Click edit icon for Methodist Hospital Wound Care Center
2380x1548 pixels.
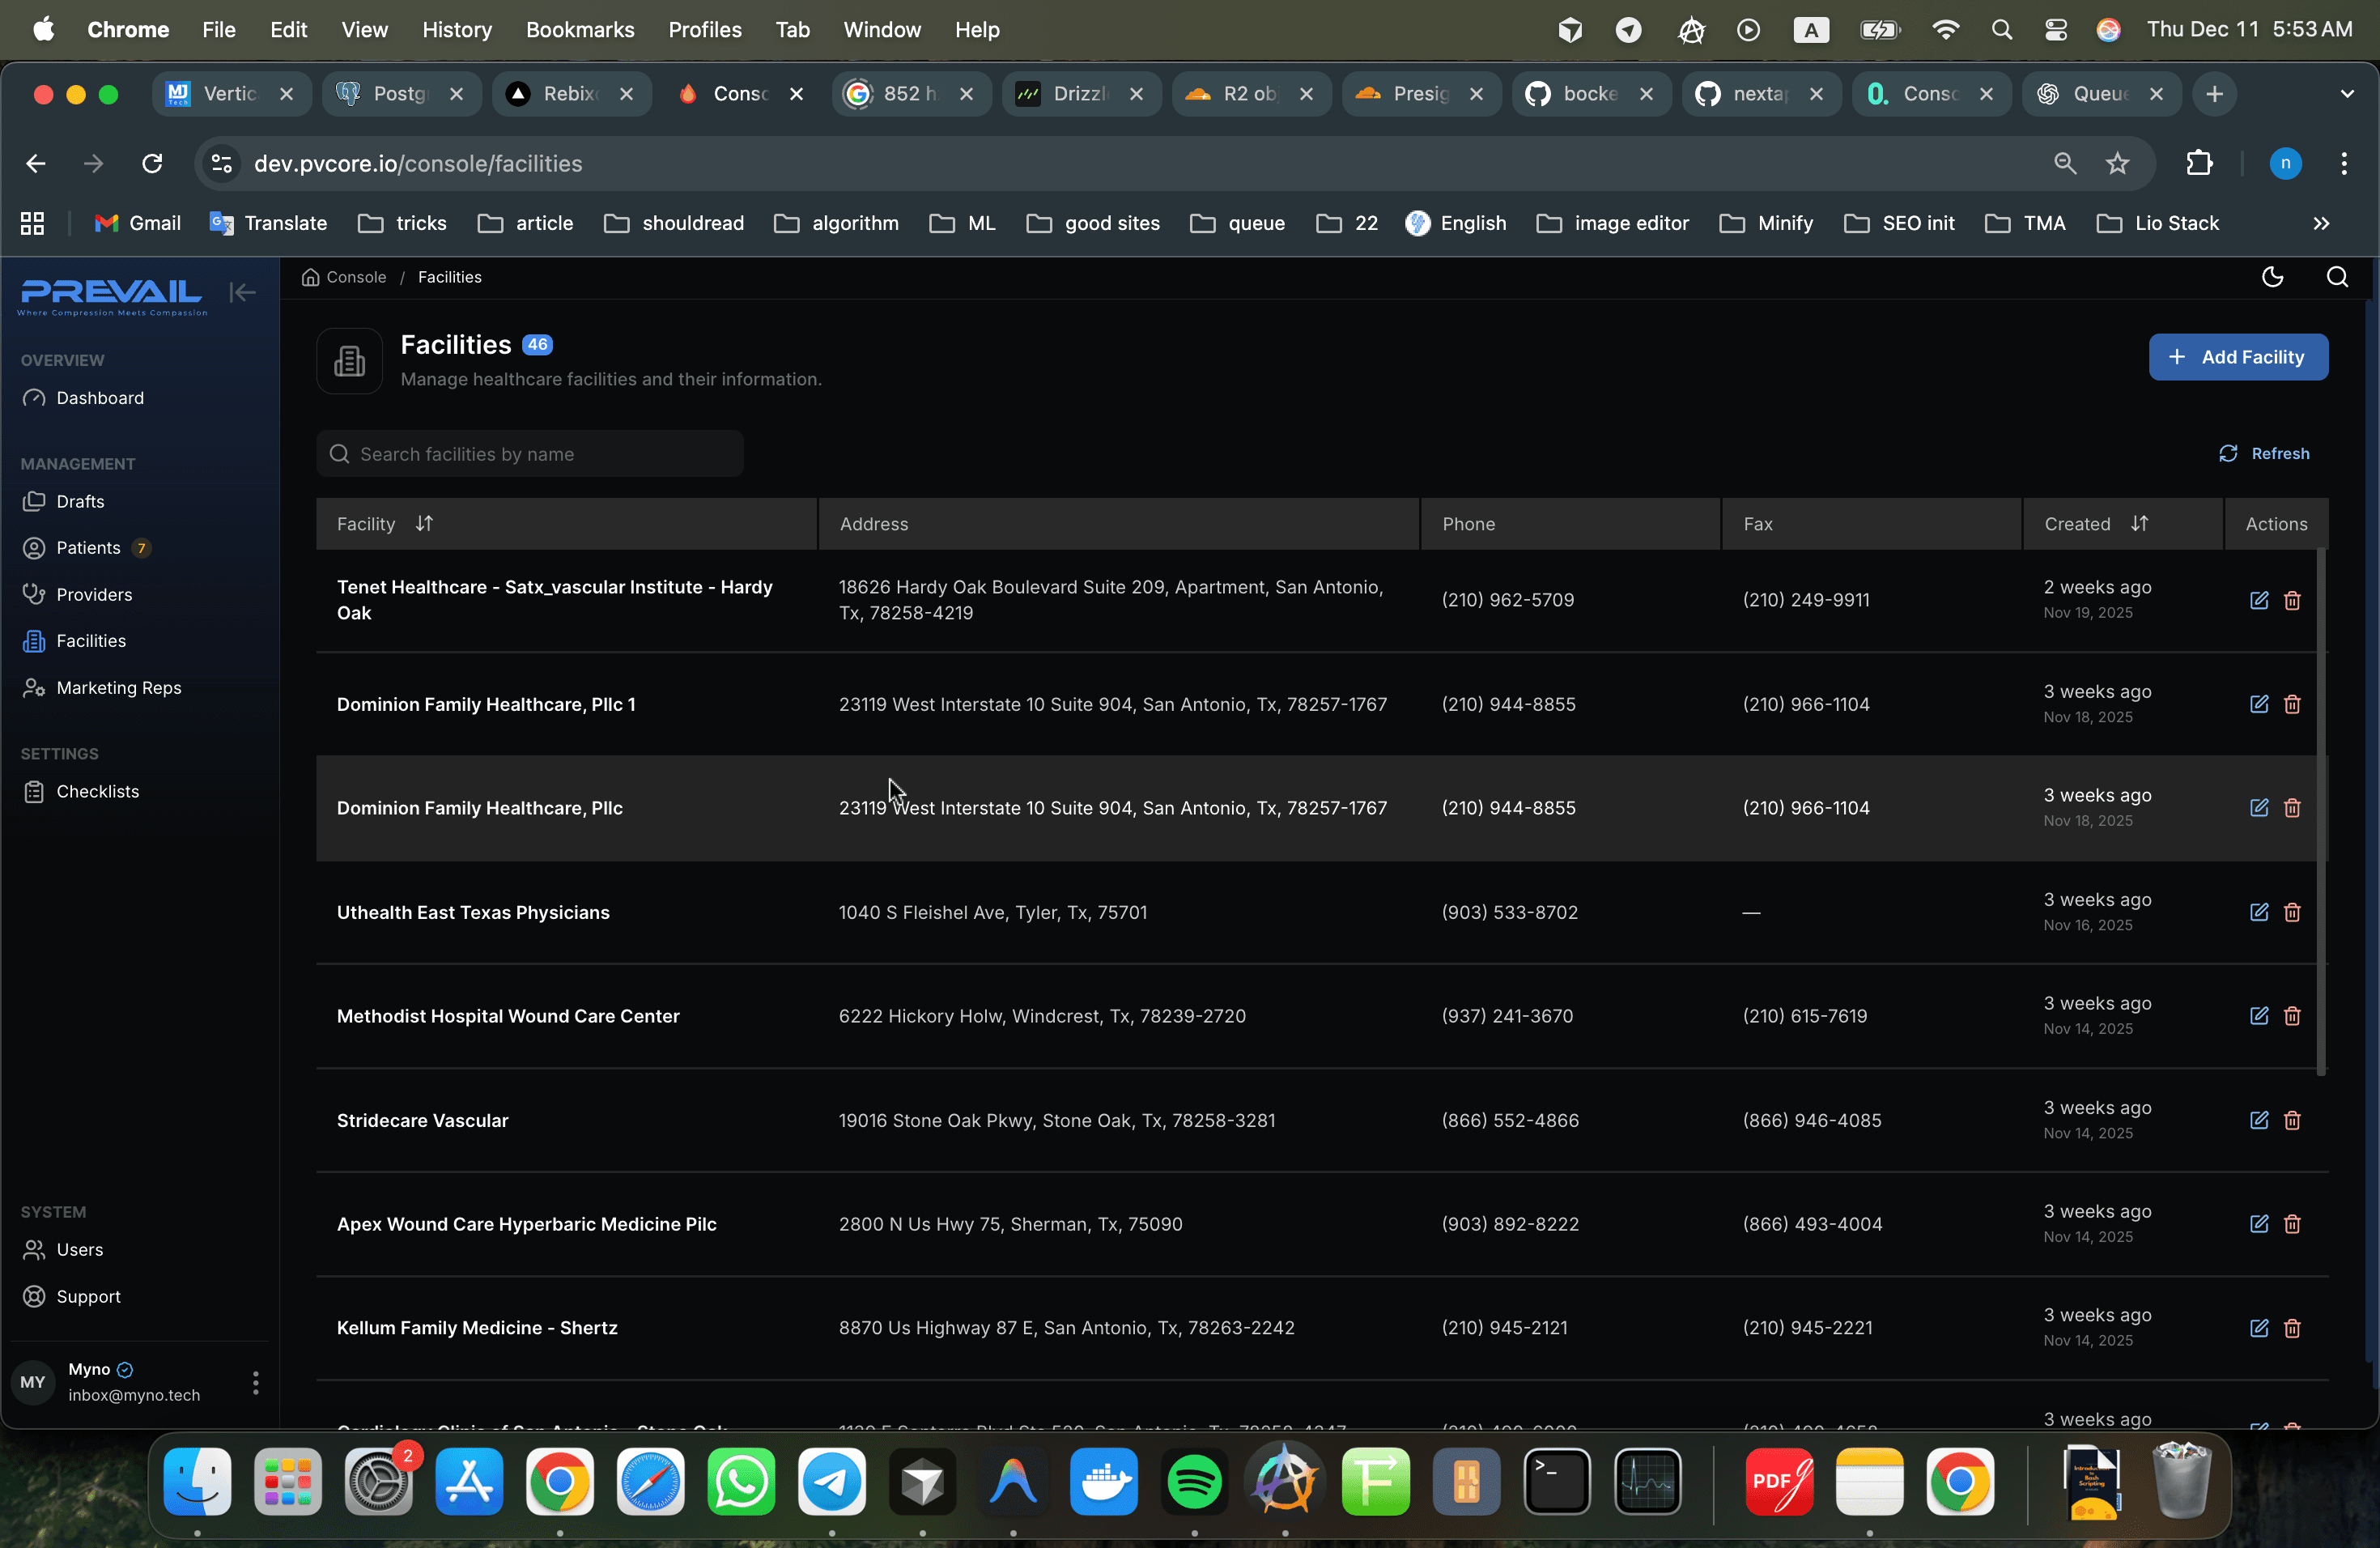[x=2258, y=1016]
